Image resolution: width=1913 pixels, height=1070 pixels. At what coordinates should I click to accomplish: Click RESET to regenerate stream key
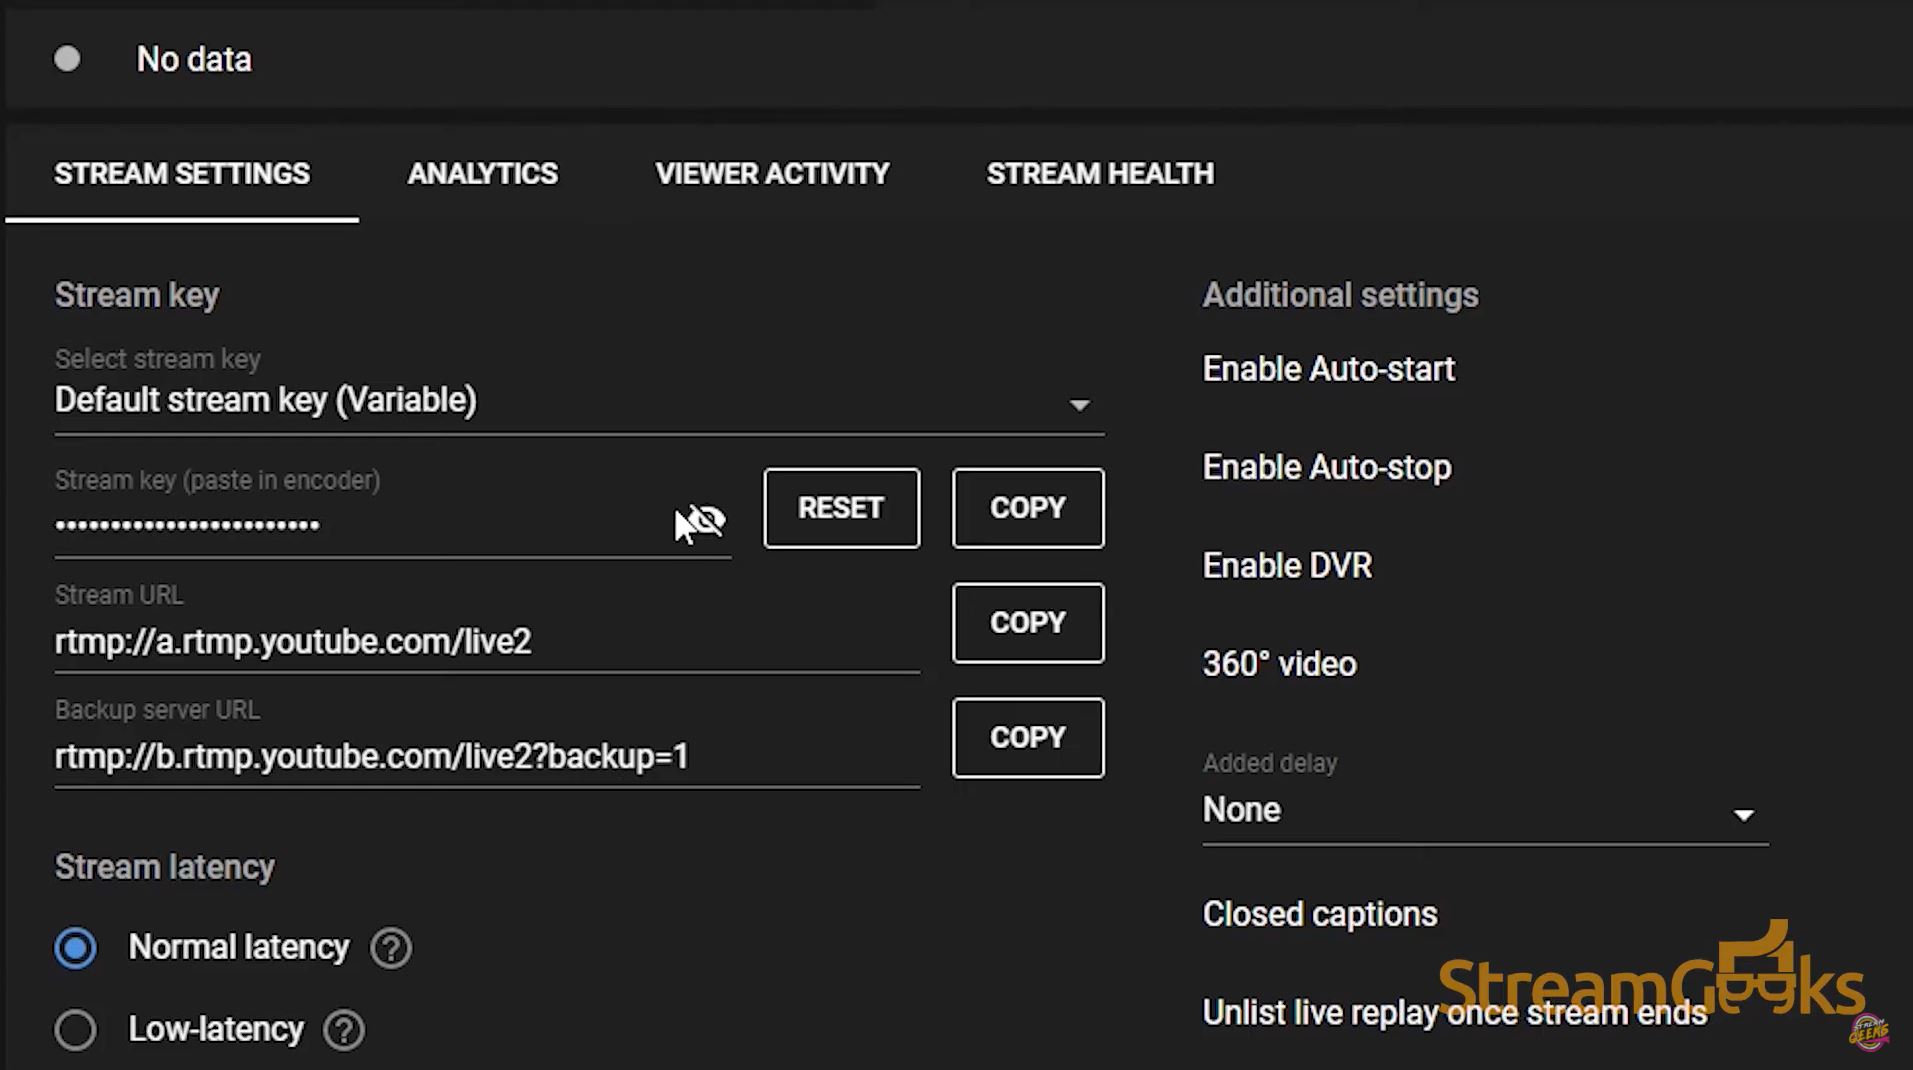841,508
